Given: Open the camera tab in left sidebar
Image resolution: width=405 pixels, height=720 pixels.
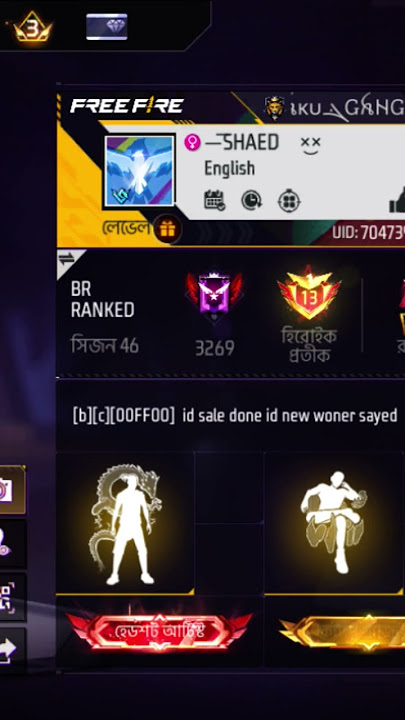Looking at the screenshot, I should coord(13,490).
